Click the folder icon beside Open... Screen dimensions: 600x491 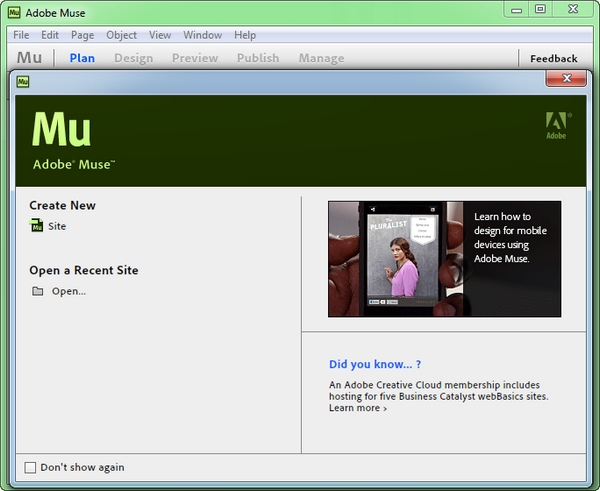(x=38, y=291)
